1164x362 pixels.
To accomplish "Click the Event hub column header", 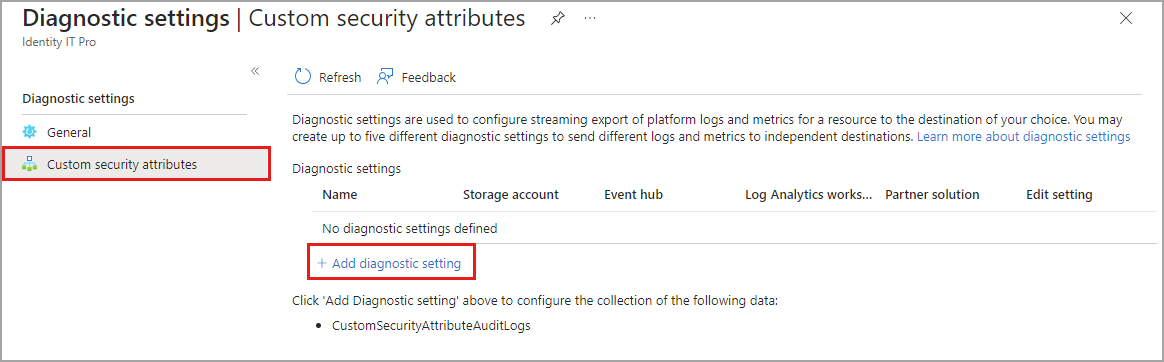I will point(633,194).
